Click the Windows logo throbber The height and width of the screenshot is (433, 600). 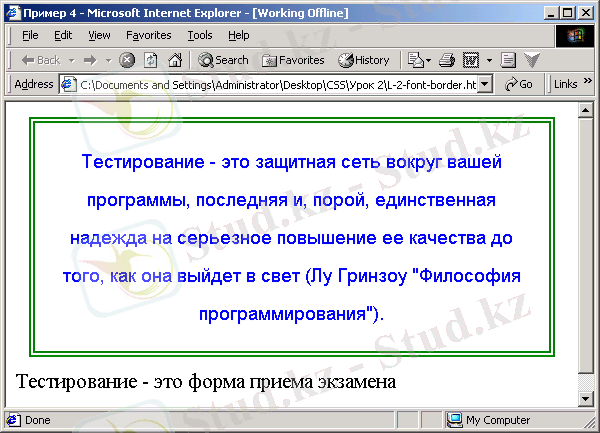click(x=575, y=36)
